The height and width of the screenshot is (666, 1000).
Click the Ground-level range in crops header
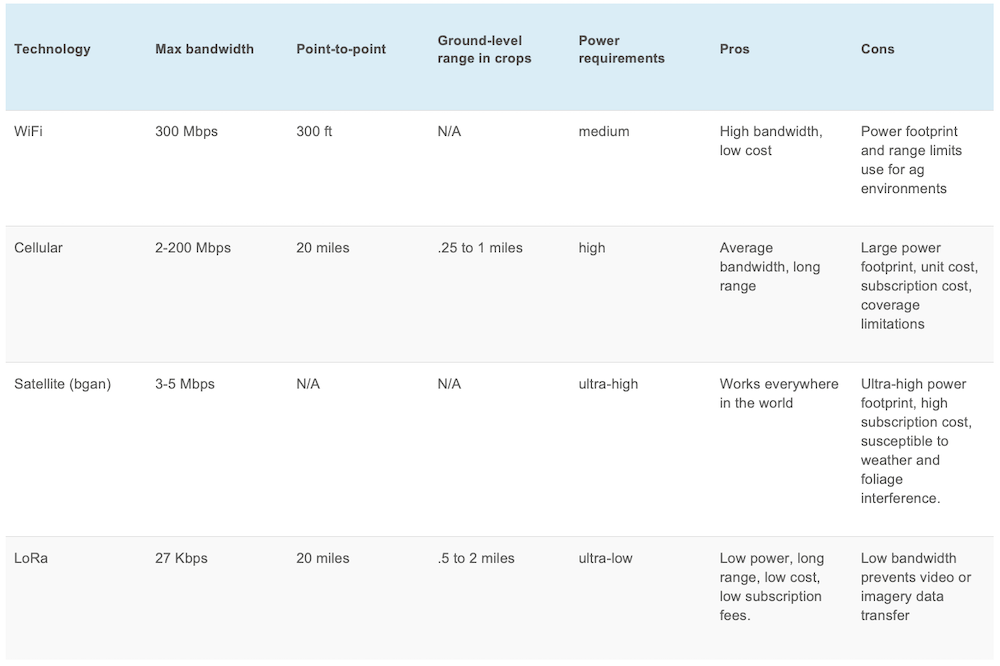484,50
